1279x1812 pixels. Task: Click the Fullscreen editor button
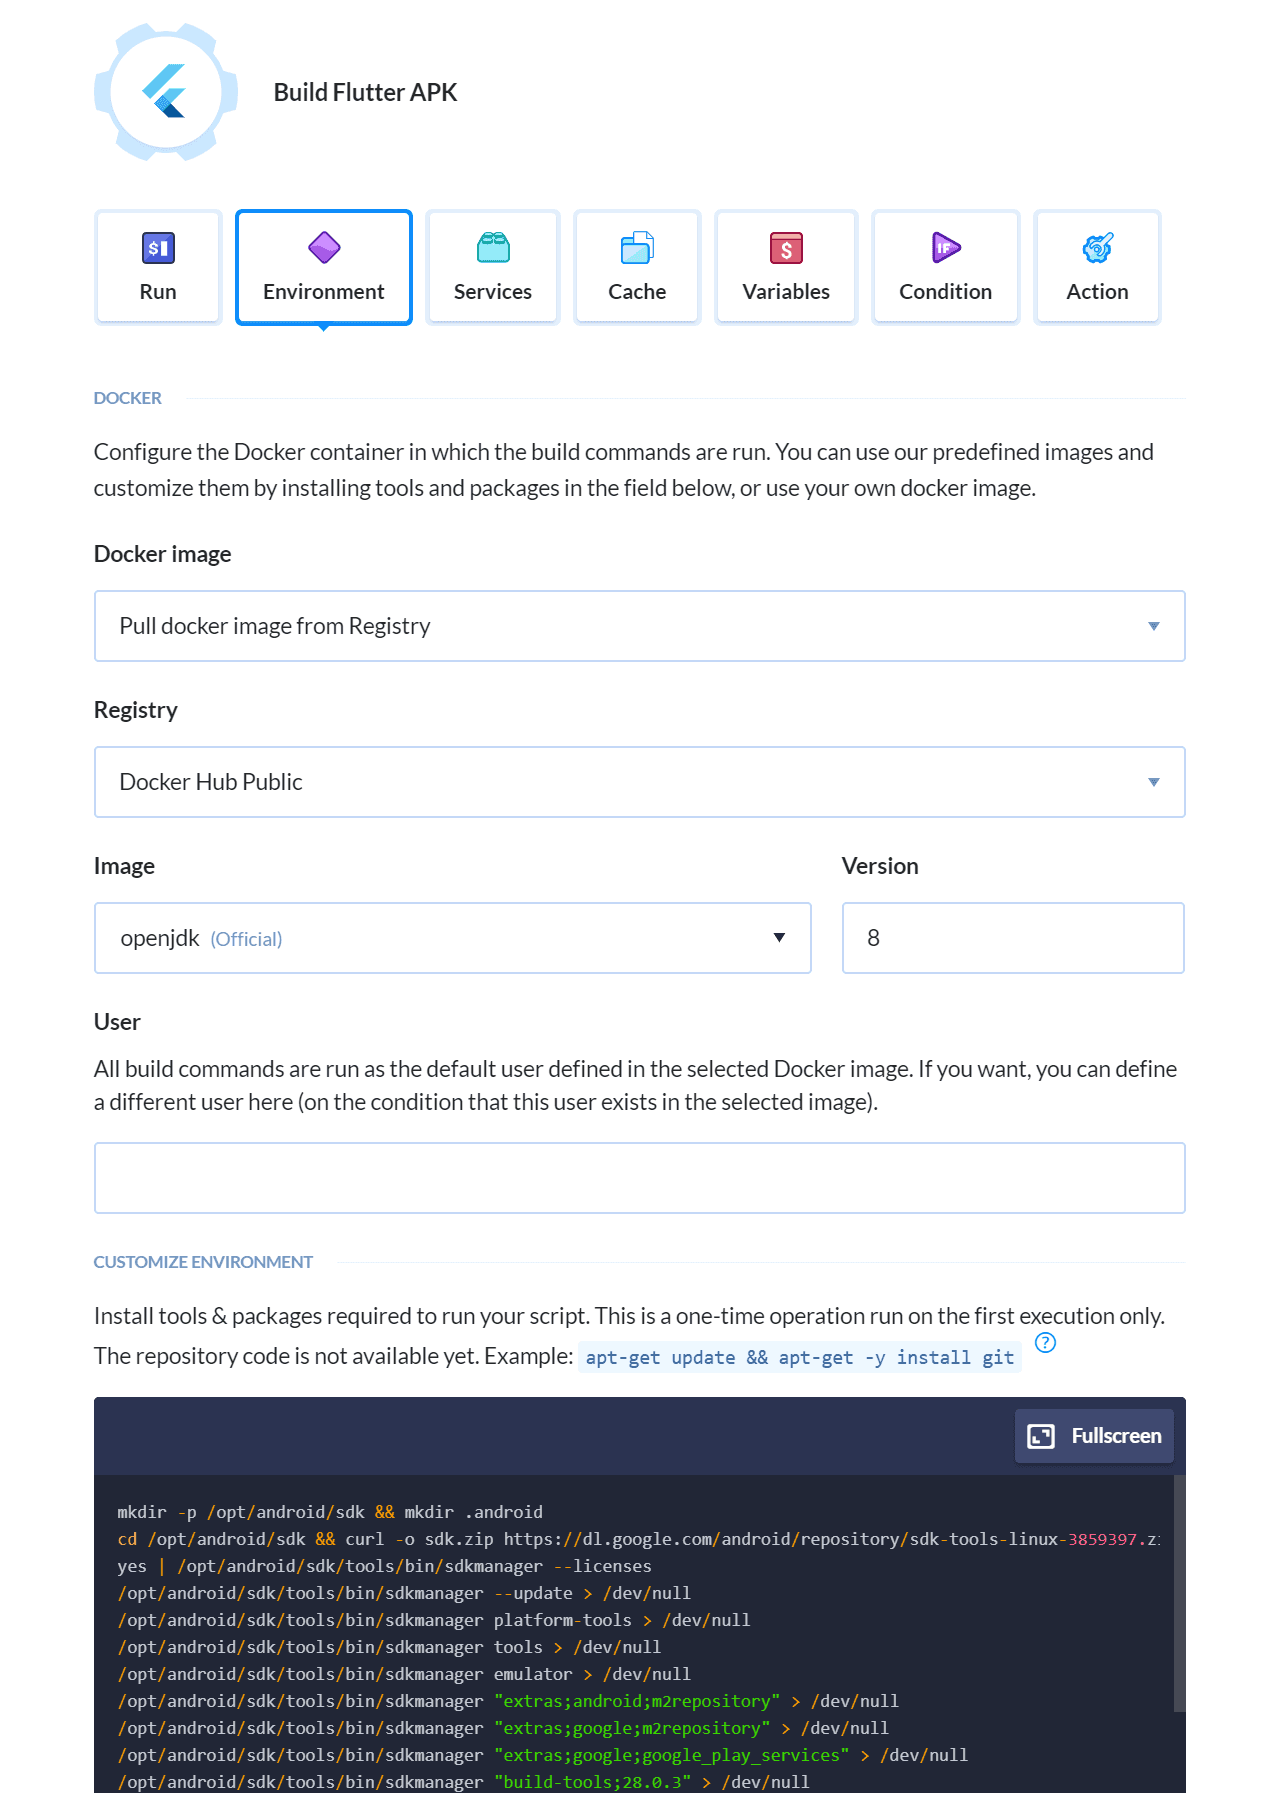click(1094, 1436)
